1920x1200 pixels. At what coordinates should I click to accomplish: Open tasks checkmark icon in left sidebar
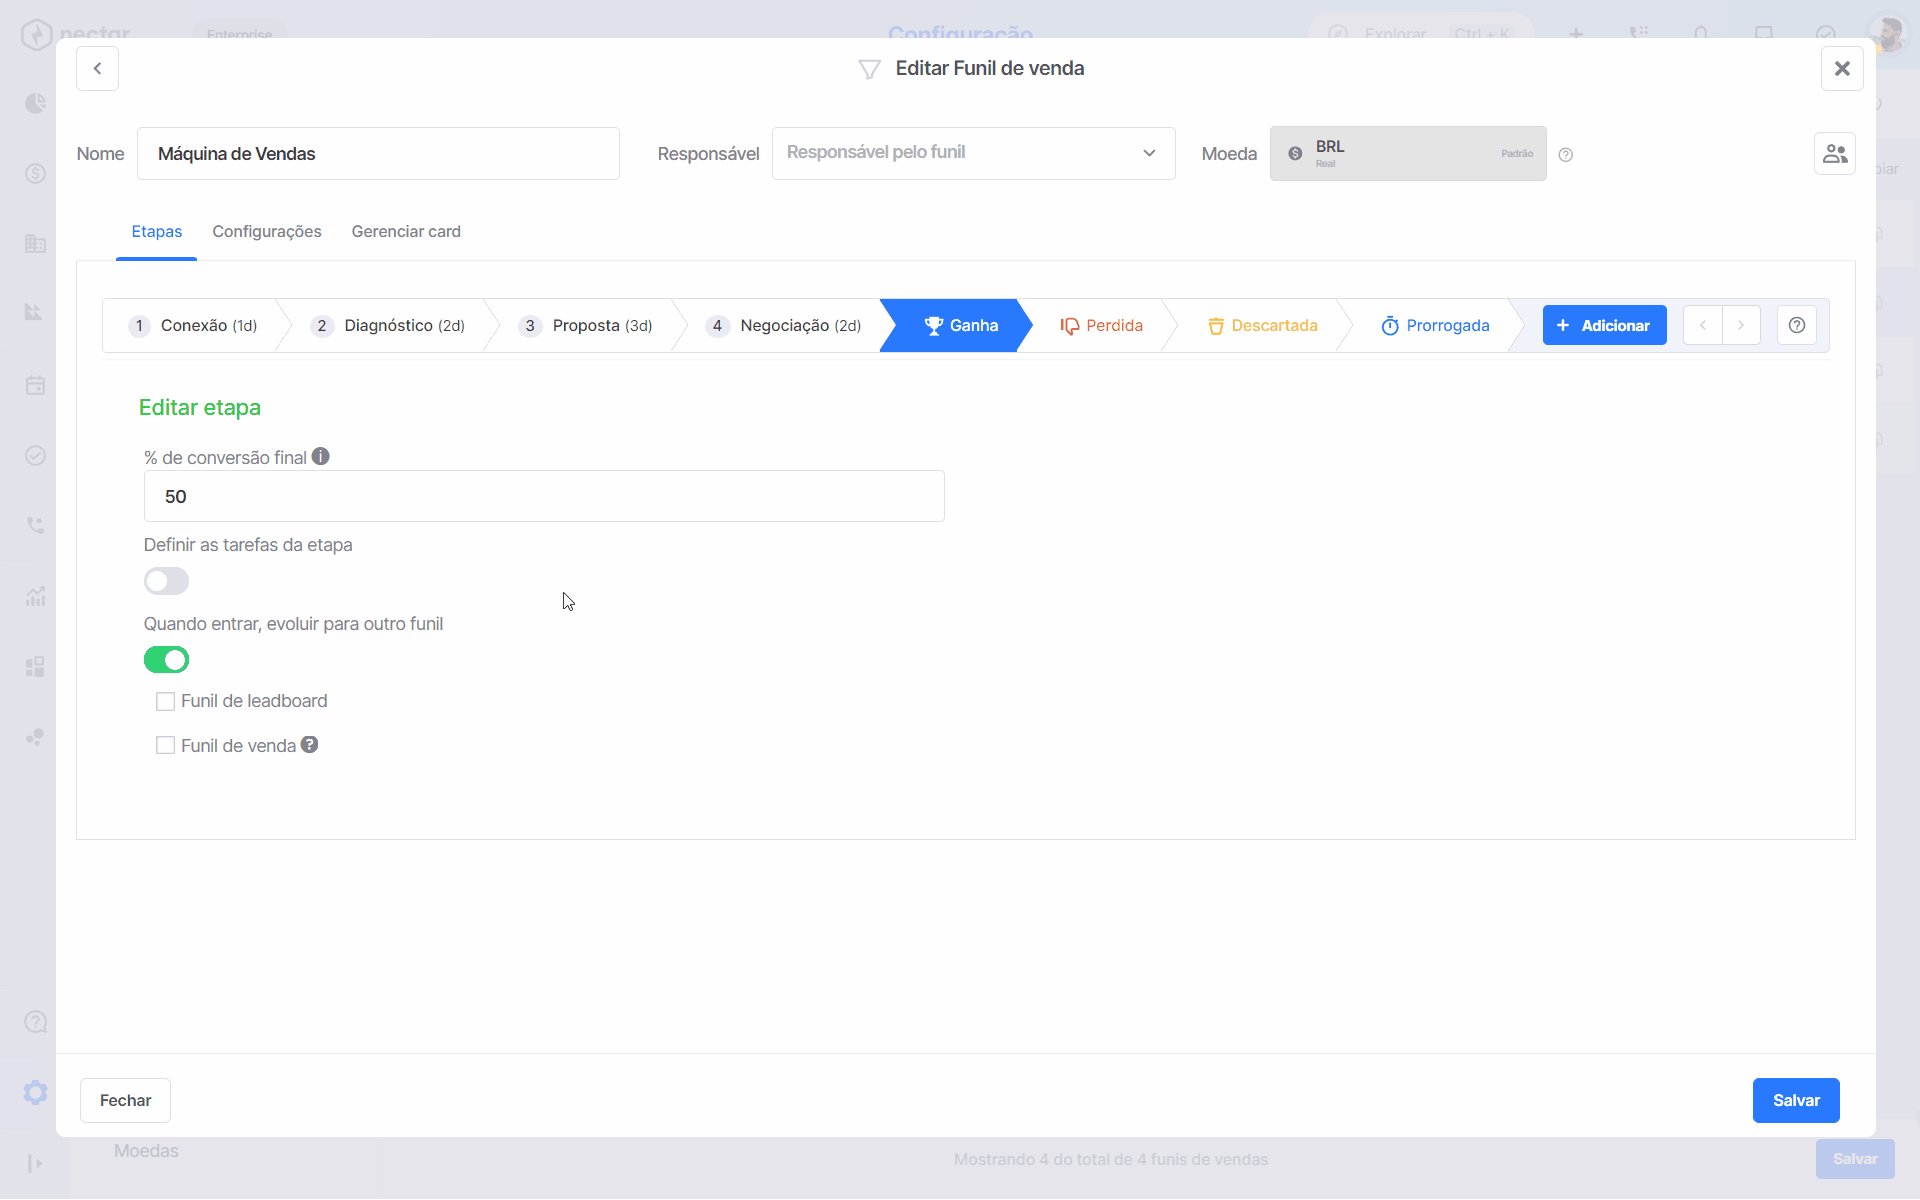pyautogui.click(x=35, y=455)
